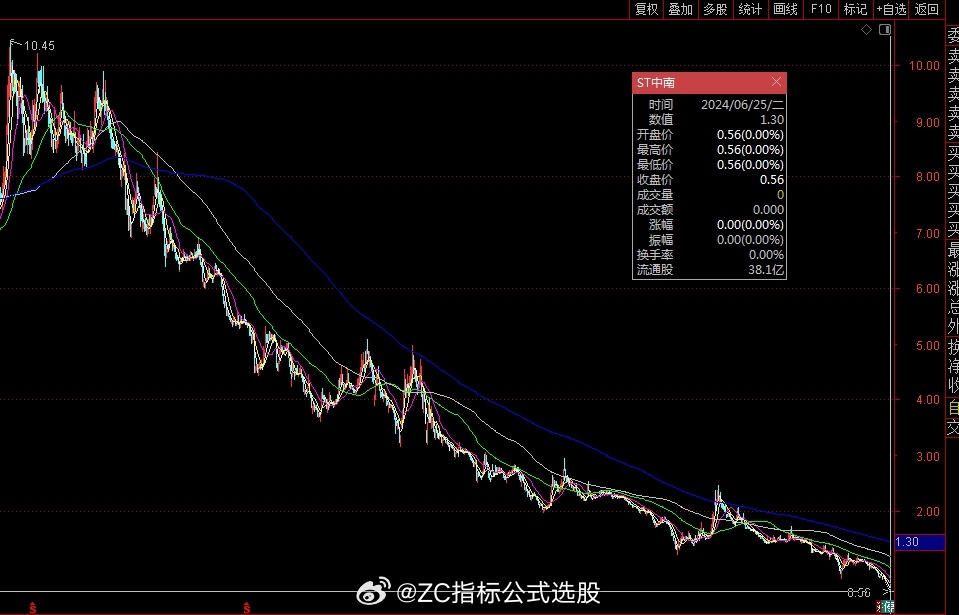
Task: Click the second red S marker at chart bottom
Action: (x=246, y=608)
